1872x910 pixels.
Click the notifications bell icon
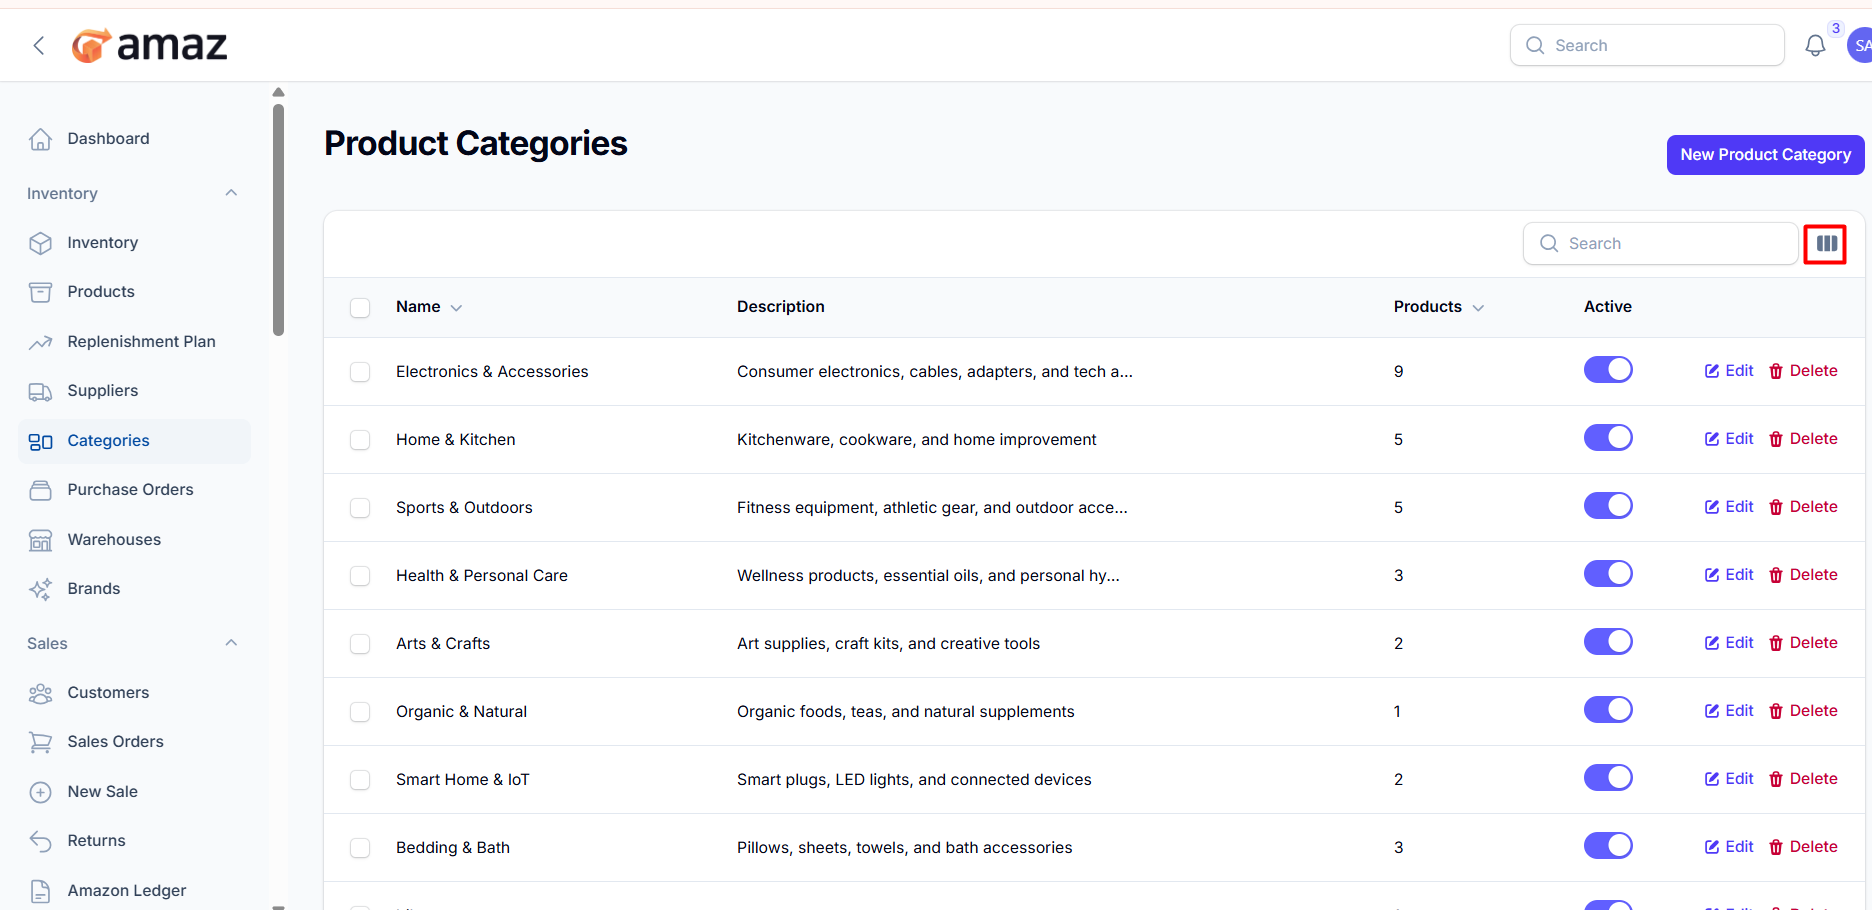pyautogui.click(x=1814, y=46)
